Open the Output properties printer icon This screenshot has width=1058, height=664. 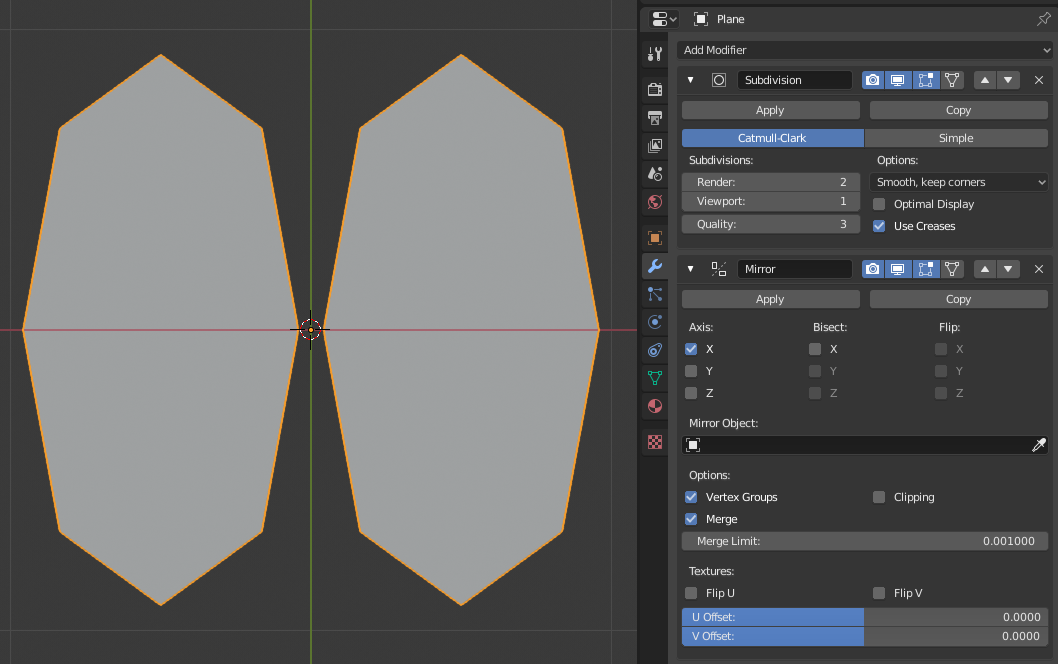pyautogui.click(x=654, y=117)
